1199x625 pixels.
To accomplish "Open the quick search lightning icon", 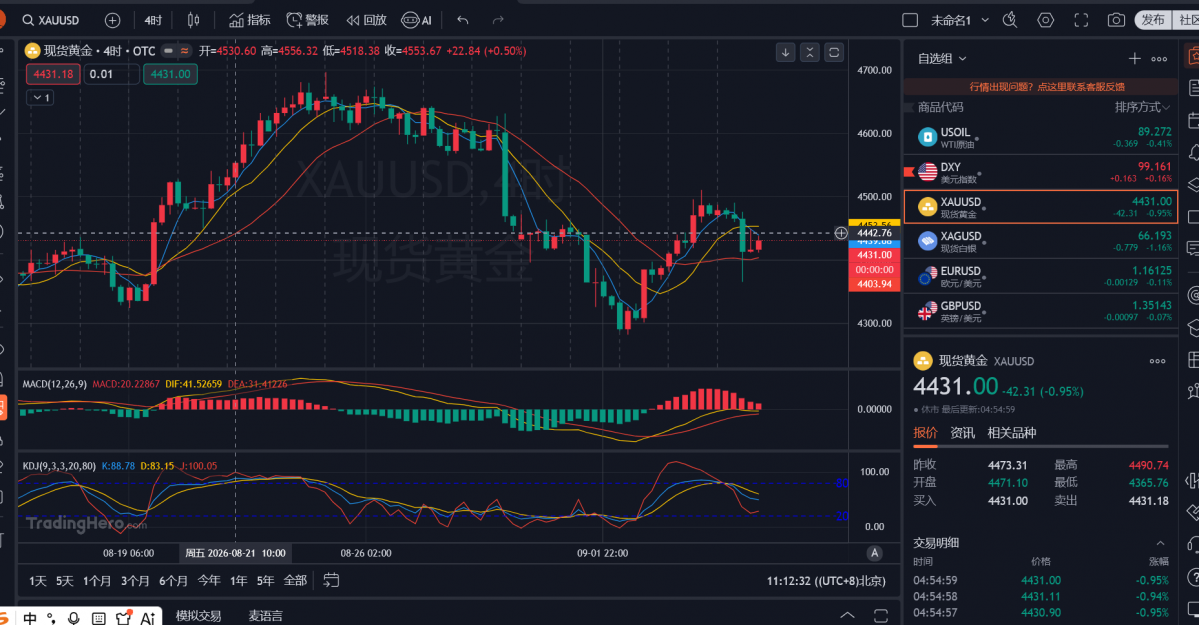I will coord(1010,20).
